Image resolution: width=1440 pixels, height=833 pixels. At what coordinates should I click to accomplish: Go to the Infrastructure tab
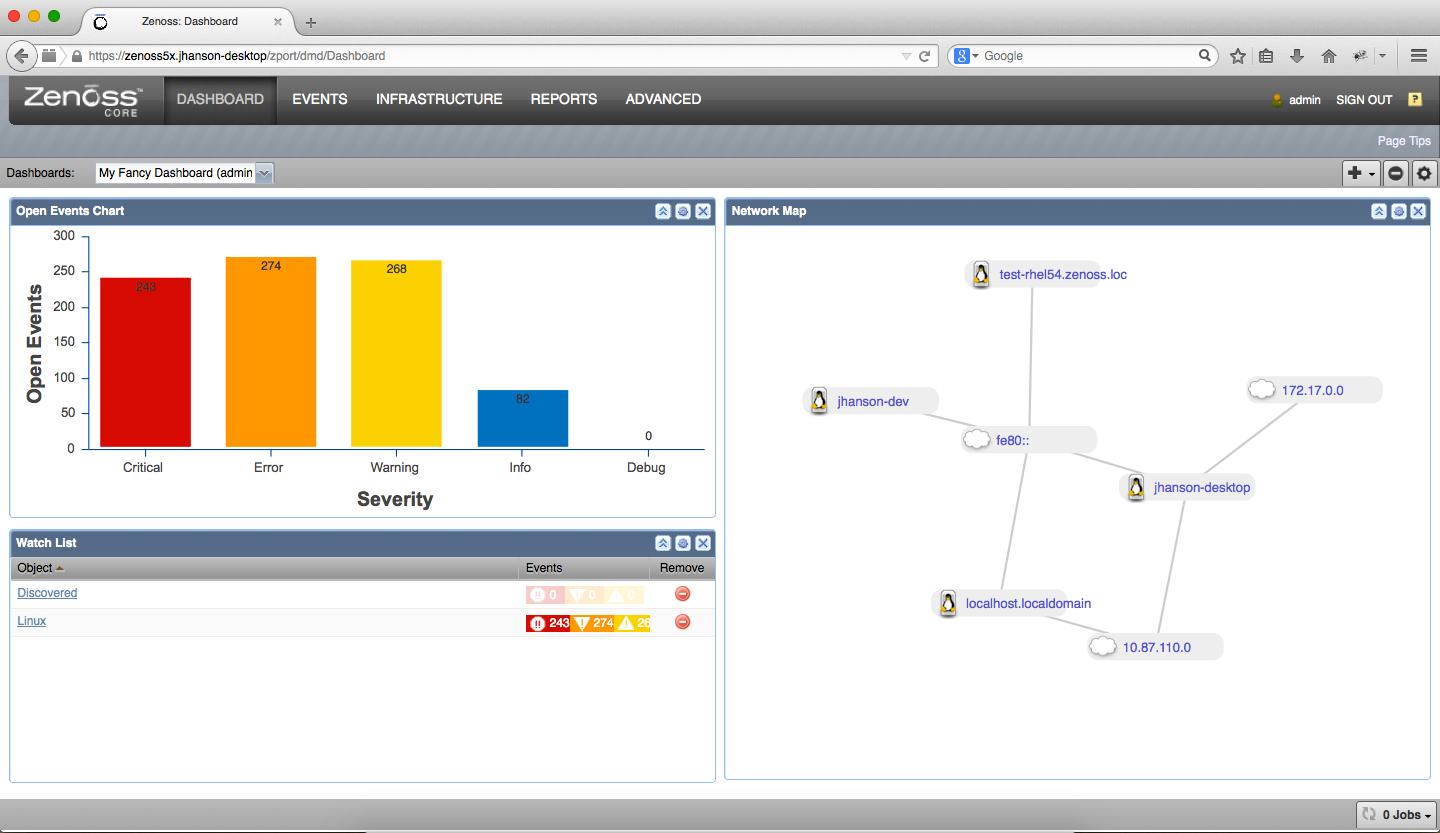tap(439, 99)
